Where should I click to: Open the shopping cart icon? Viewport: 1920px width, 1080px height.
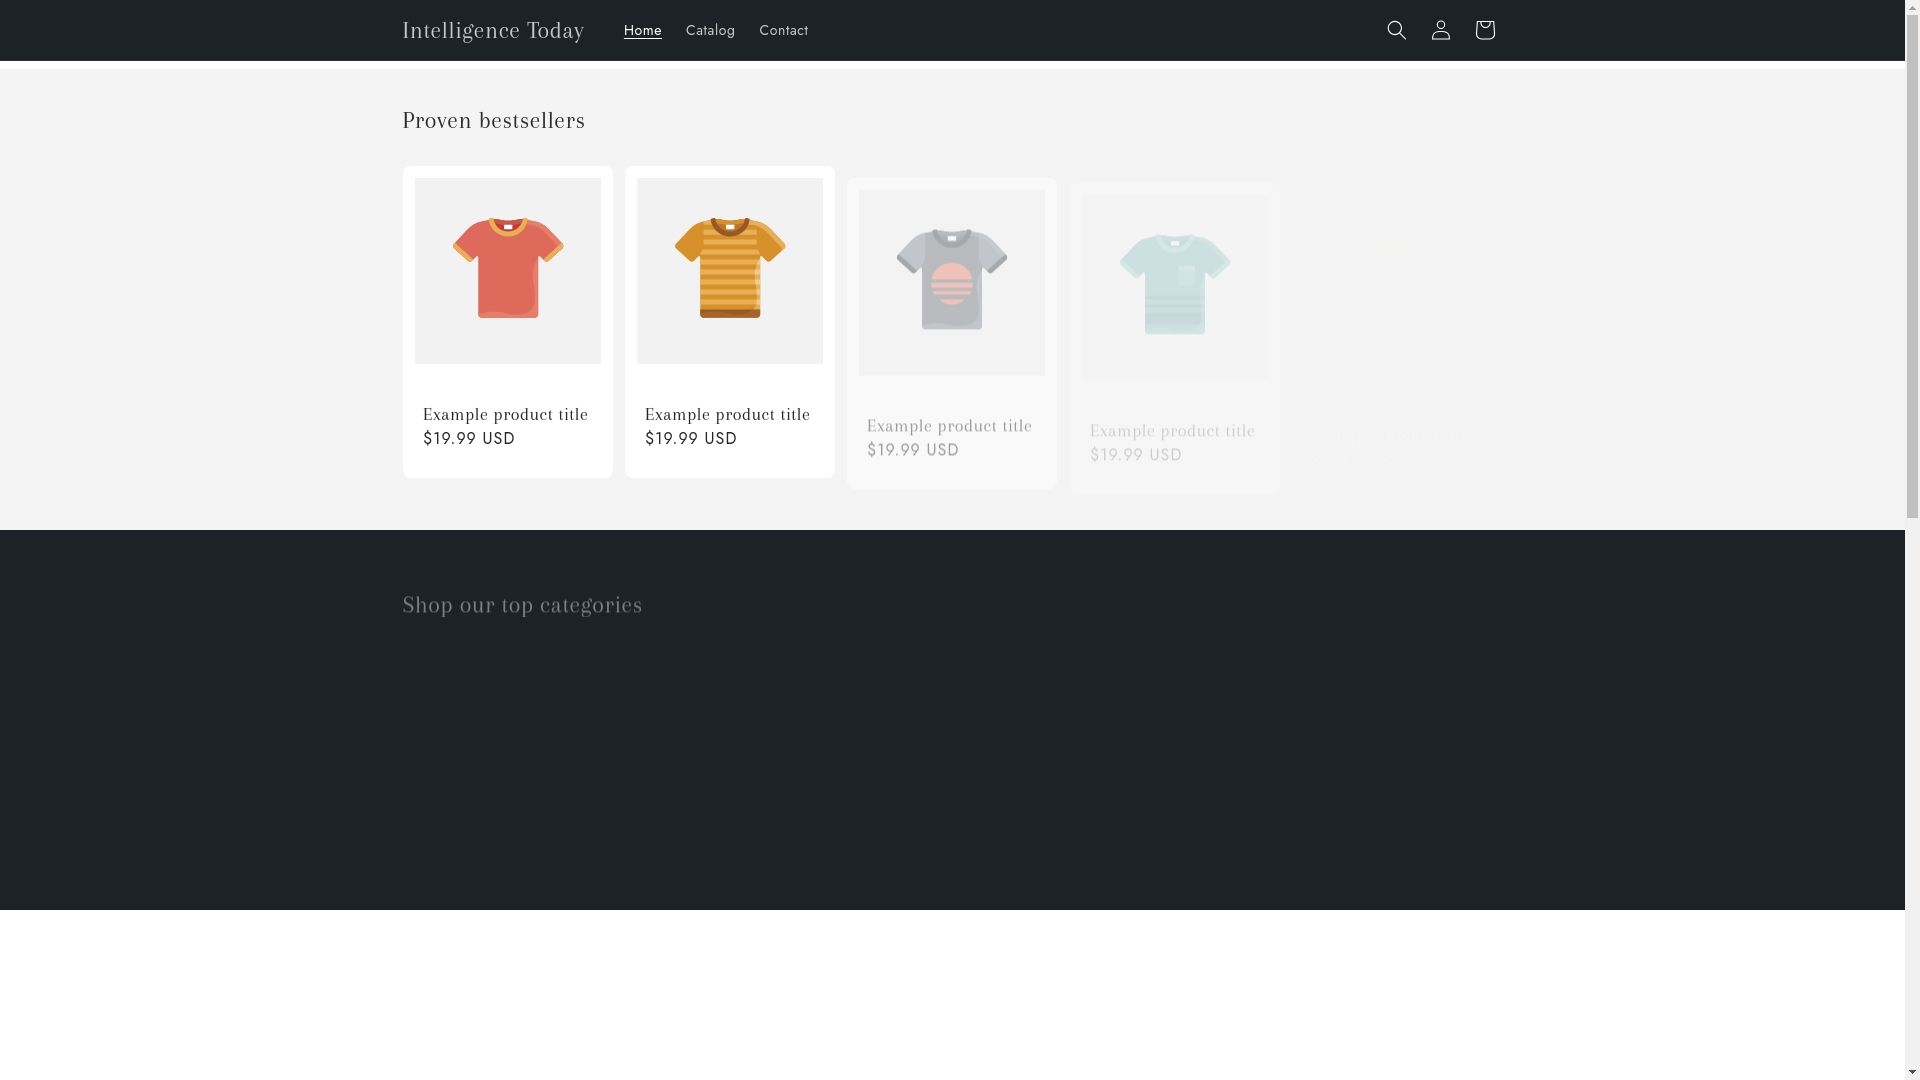click(1484, 30)
